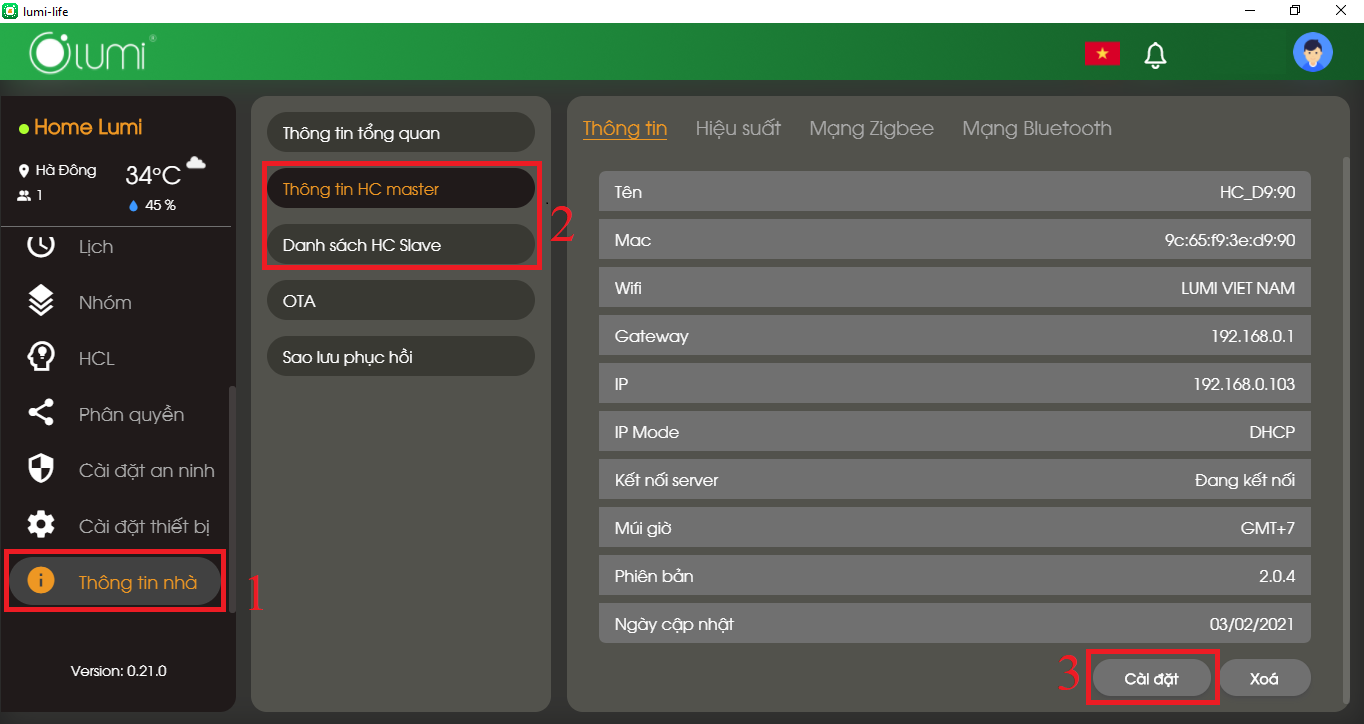This screenshot has height=724, width=1364.
Task: Open the HCL menu item
Action: click(x=96, y=358)
